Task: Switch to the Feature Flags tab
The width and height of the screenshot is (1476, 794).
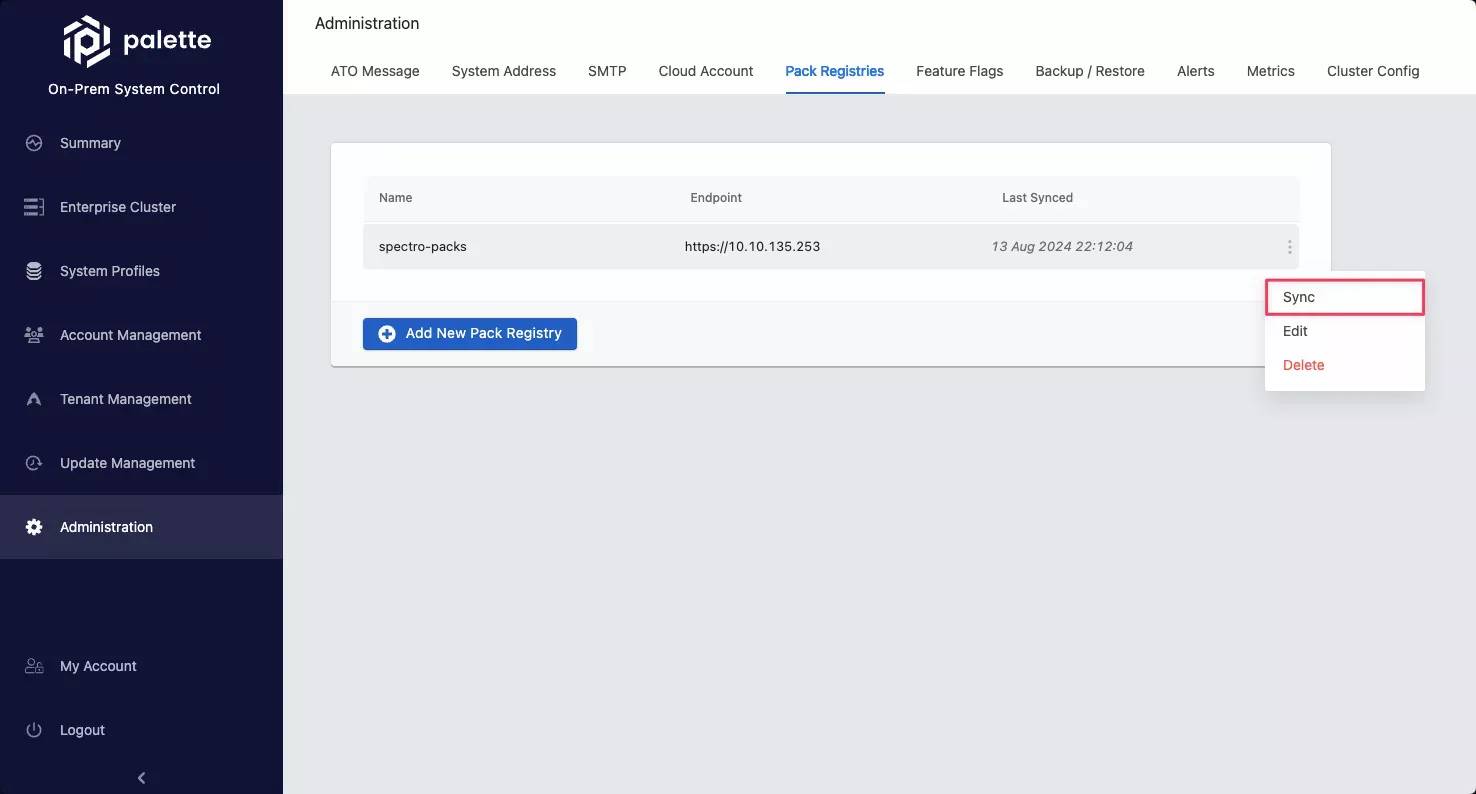Action: pyautogui.click(x=959, y=71)
